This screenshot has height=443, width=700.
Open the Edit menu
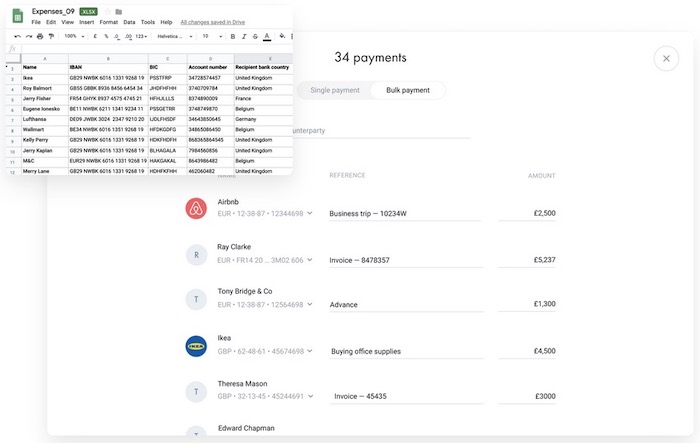(51, 22)
